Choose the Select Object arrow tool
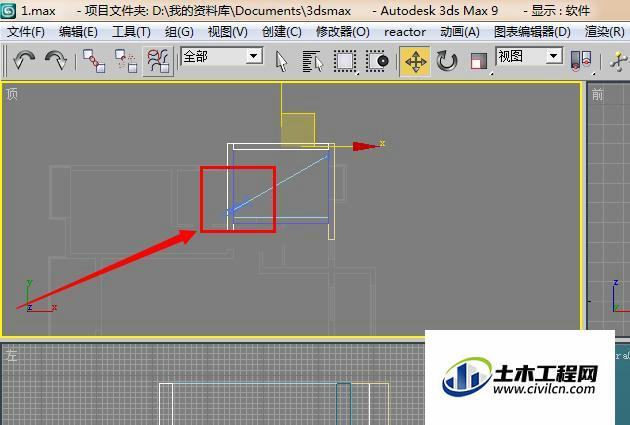 coord(282,61)
